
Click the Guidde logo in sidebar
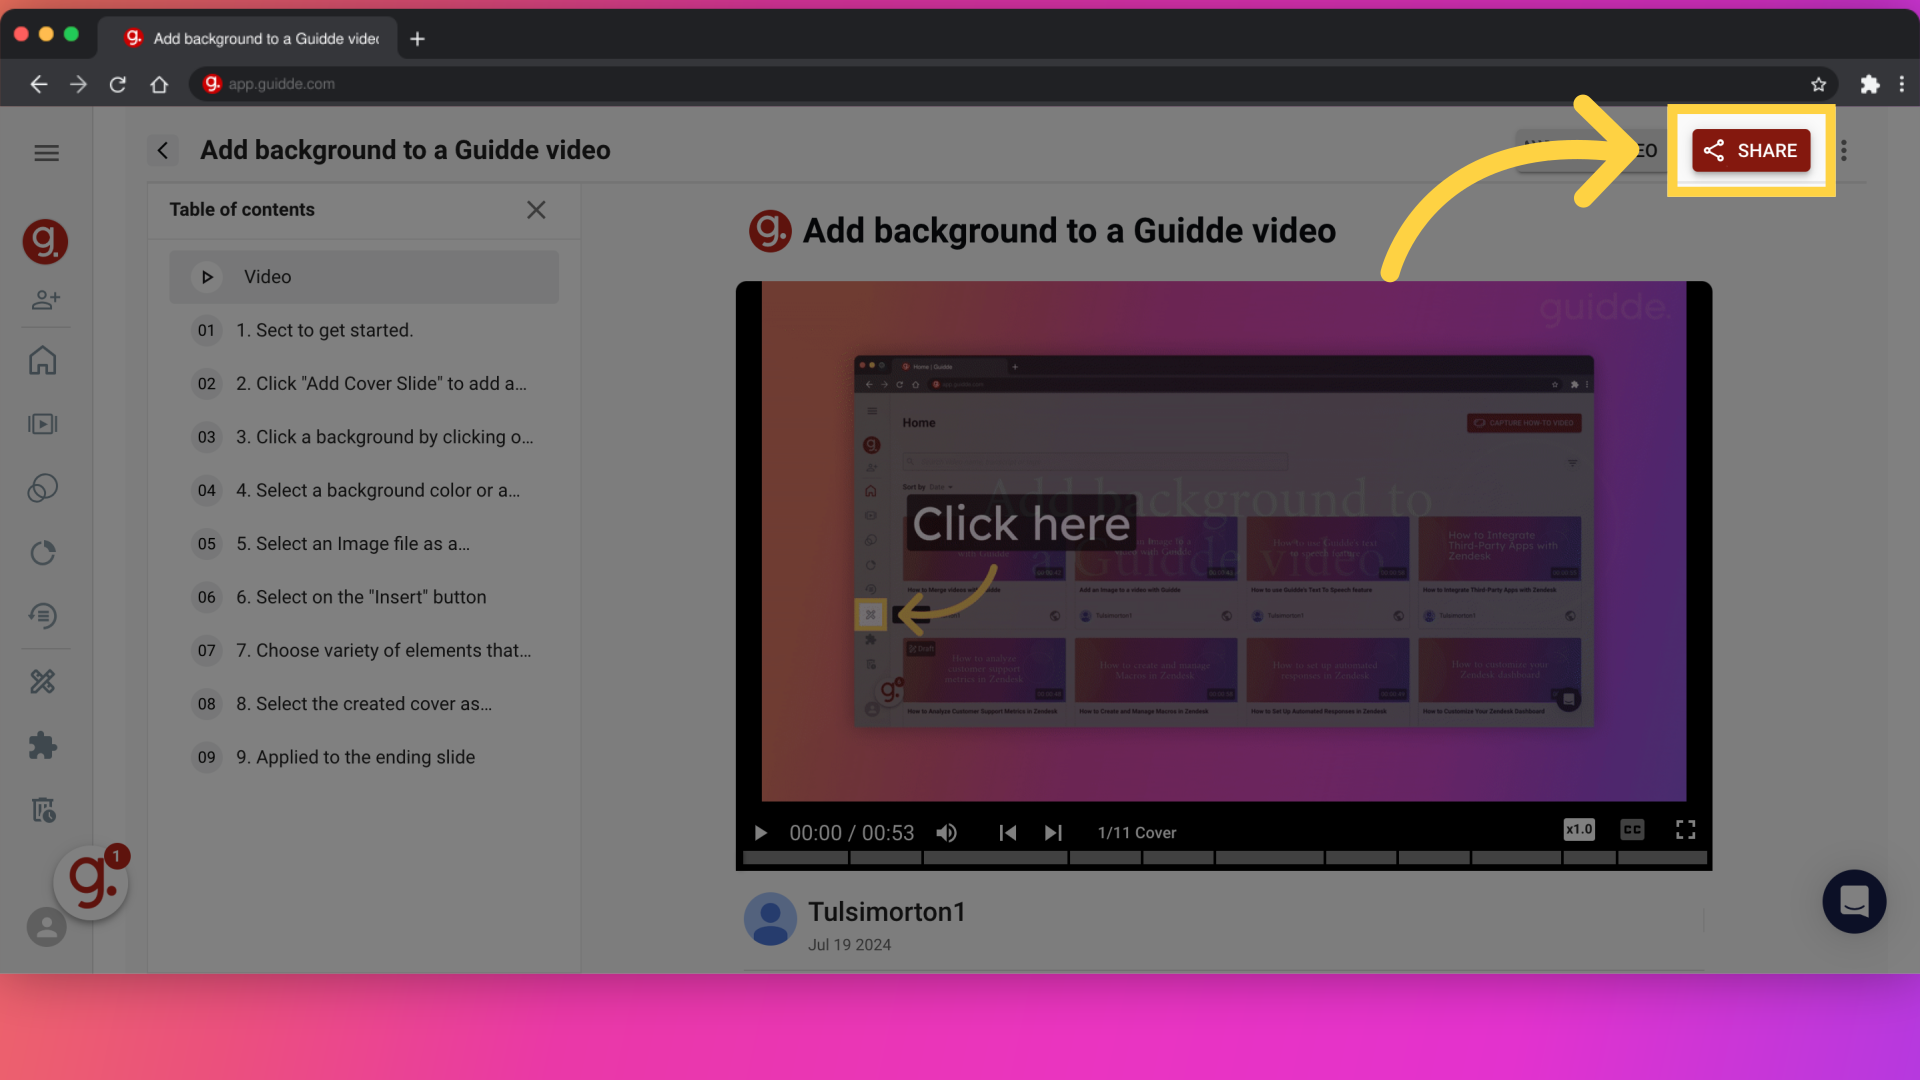[x=45, y=241]
